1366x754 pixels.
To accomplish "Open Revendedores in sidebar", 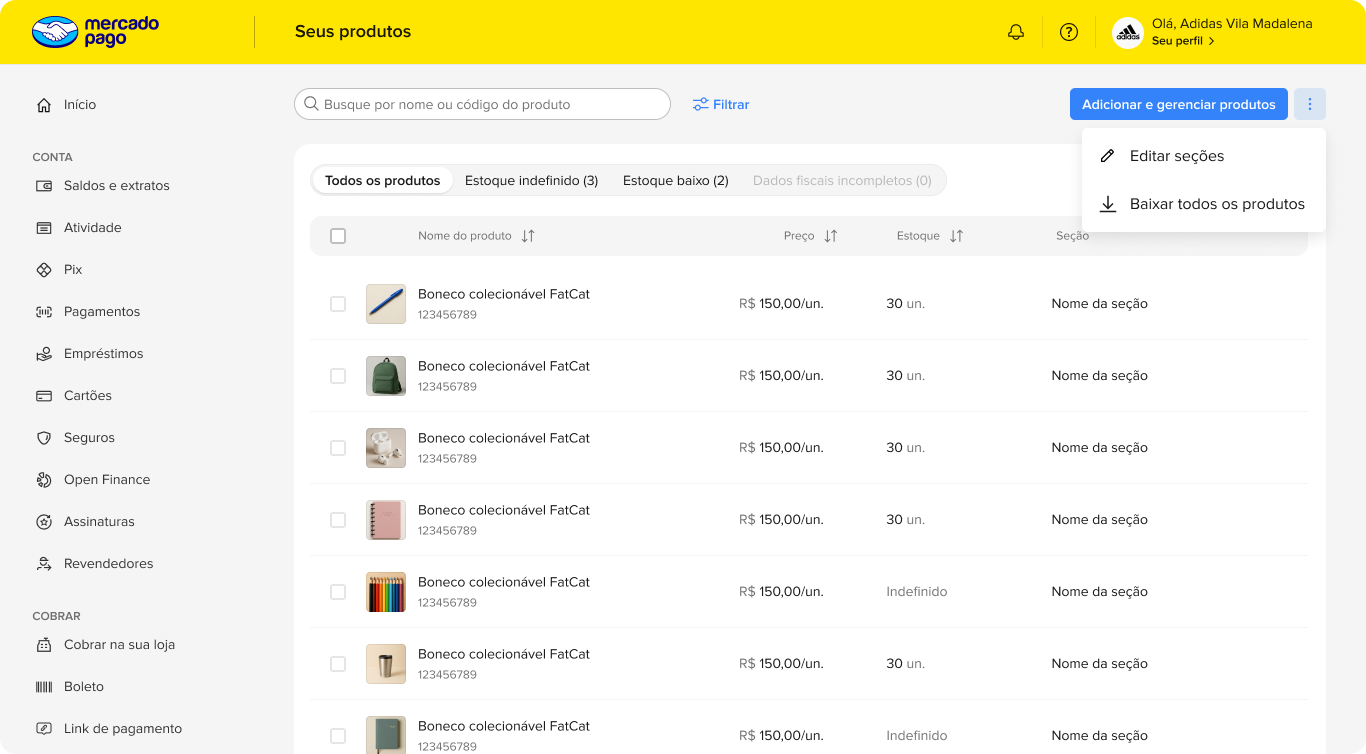I will point(109,564).
